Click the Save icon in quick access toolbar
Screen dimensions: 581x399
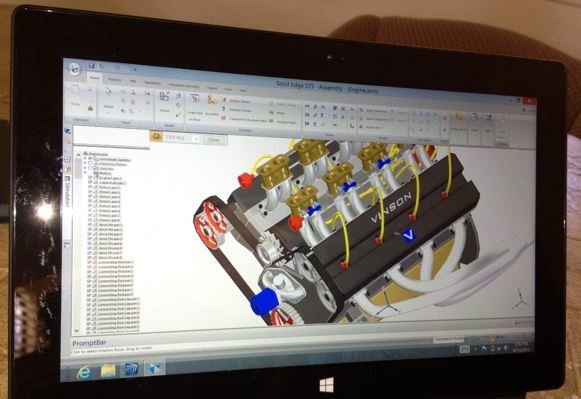(92, 66)
